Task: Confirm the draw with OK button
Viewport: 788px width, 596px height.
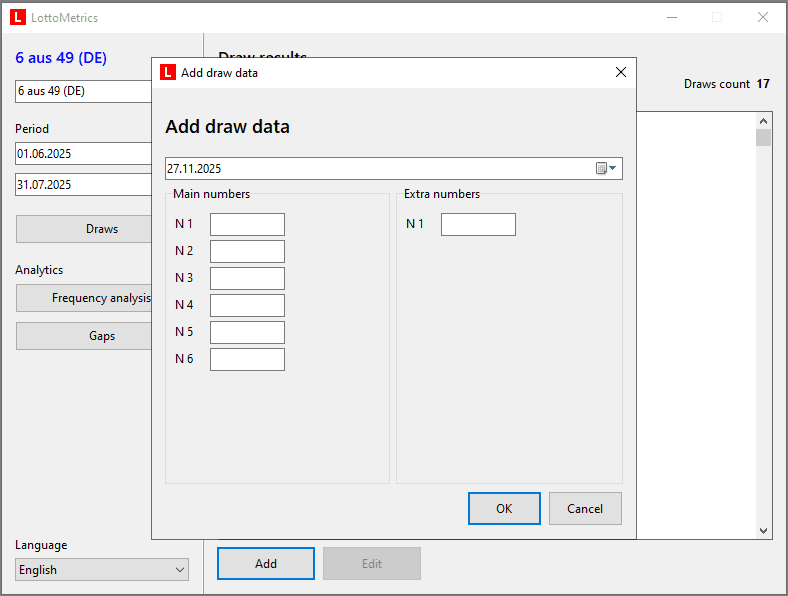Action: [x=504, y=509]
